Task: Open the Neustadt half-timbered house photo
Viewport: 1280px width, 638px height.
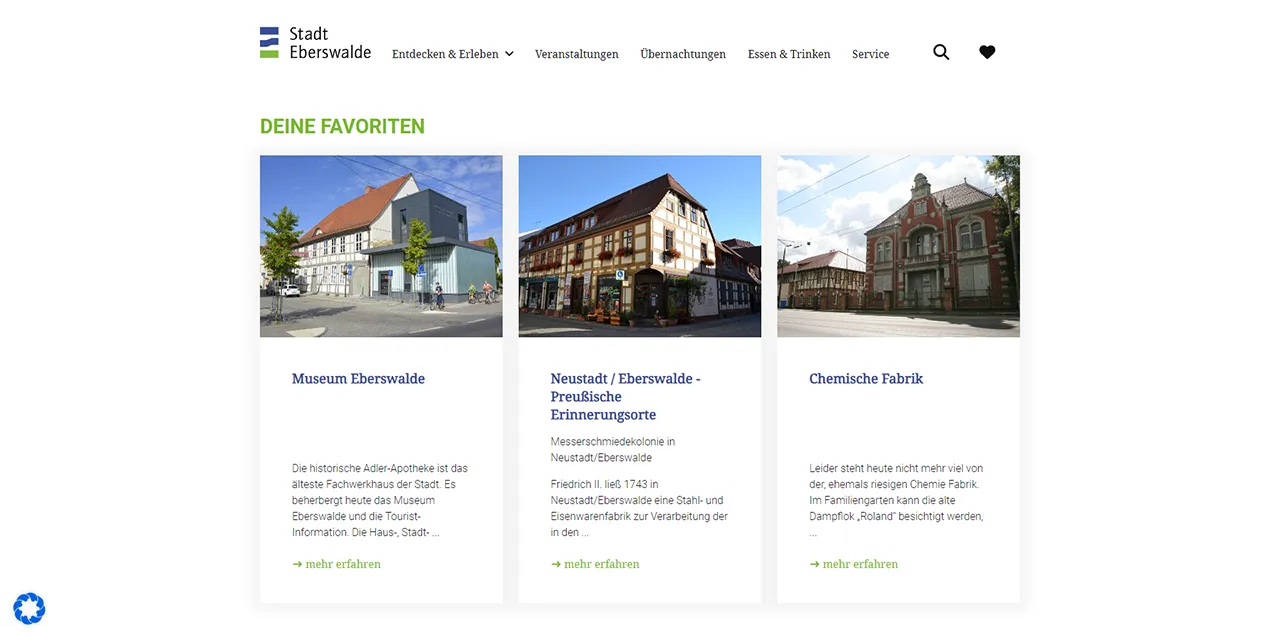Action: pos(639,246)
